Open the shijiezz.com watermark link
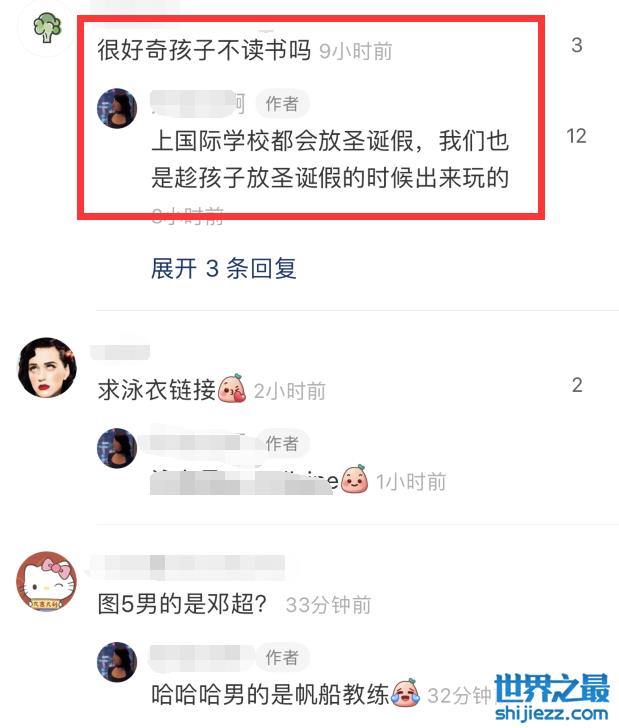This screenshot has width=619, height=728. (552, 713)
